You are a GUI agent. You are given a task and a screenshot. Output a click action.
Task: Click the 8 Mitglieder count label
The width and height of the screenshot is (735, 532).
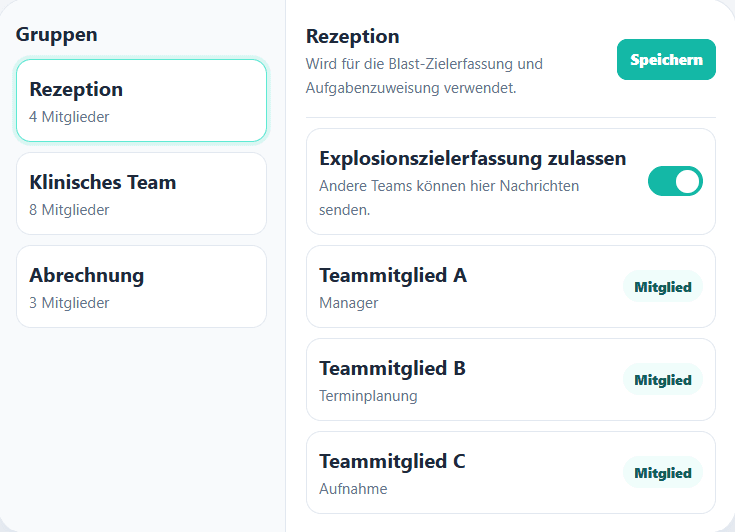click(69, 210)
